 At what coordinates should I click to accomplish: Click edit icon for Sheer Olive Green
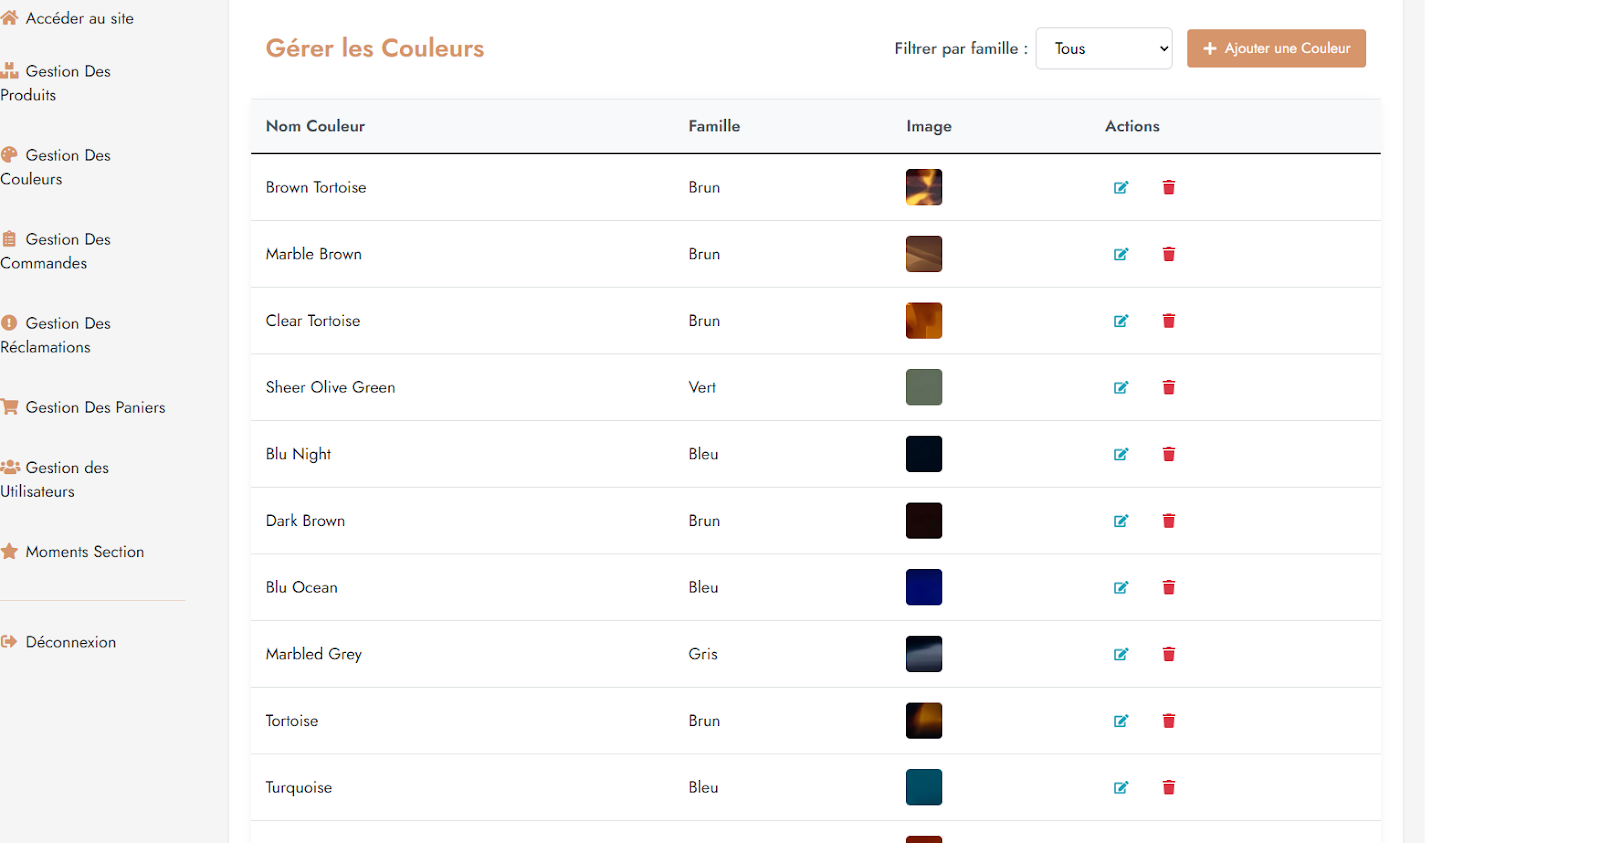(x=1121, y=388)
